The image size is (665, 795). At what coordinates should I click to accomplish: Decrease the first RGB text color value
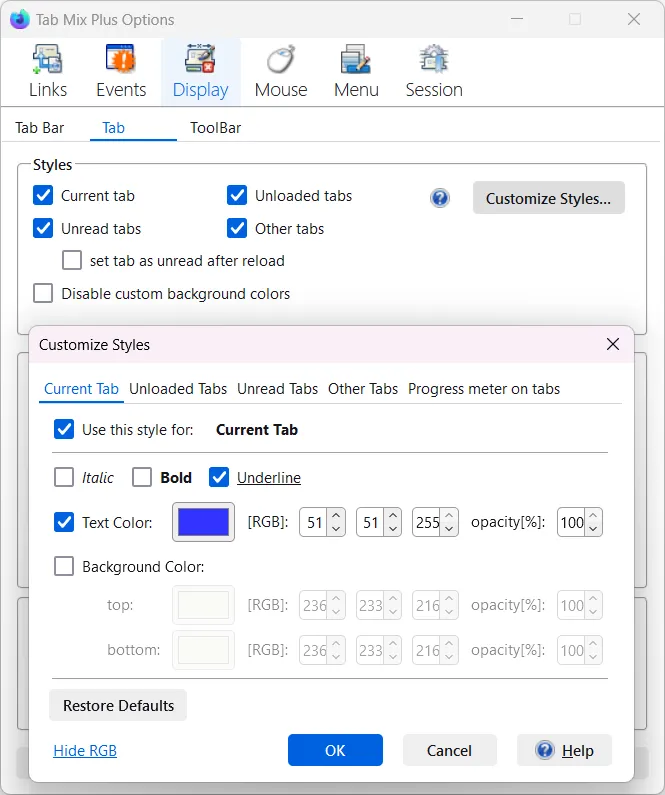point(336,528)
